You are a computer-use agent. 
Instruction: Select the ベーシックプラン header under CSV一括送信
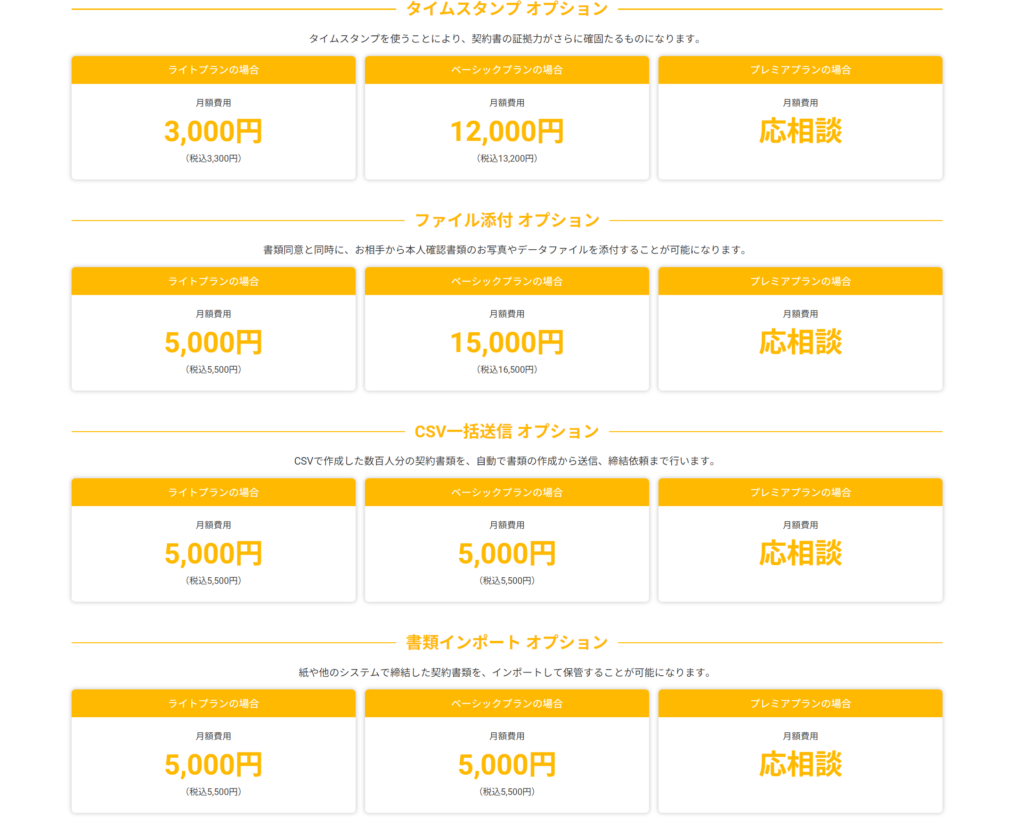[x=506, y=492]
